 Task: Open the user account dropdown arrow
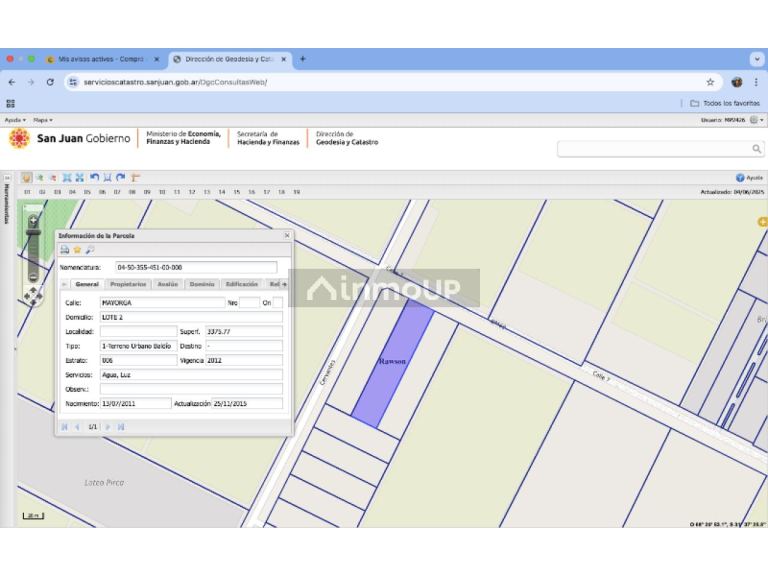(x=762, y=120)
